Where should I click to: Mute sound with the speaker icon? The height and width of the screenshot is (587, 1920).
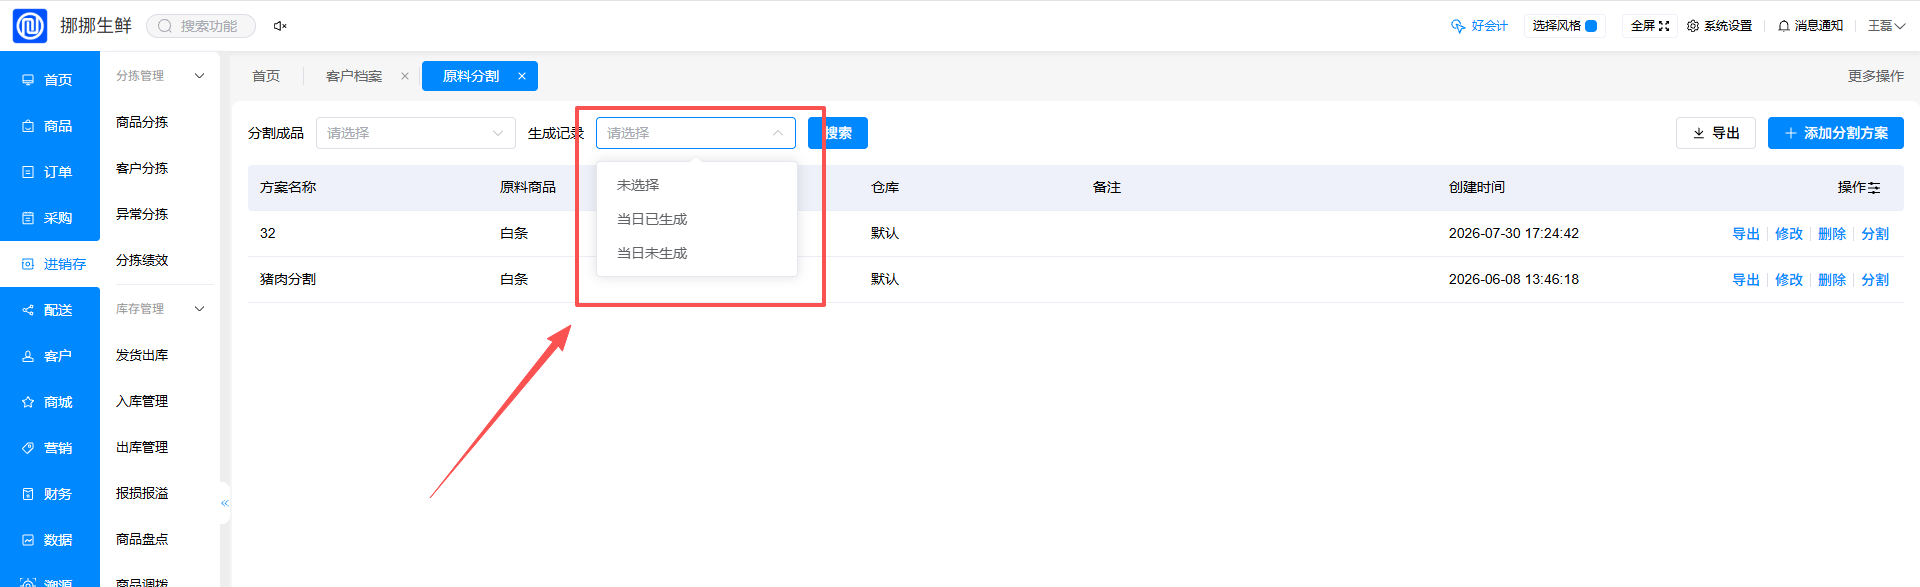[280, 26]
